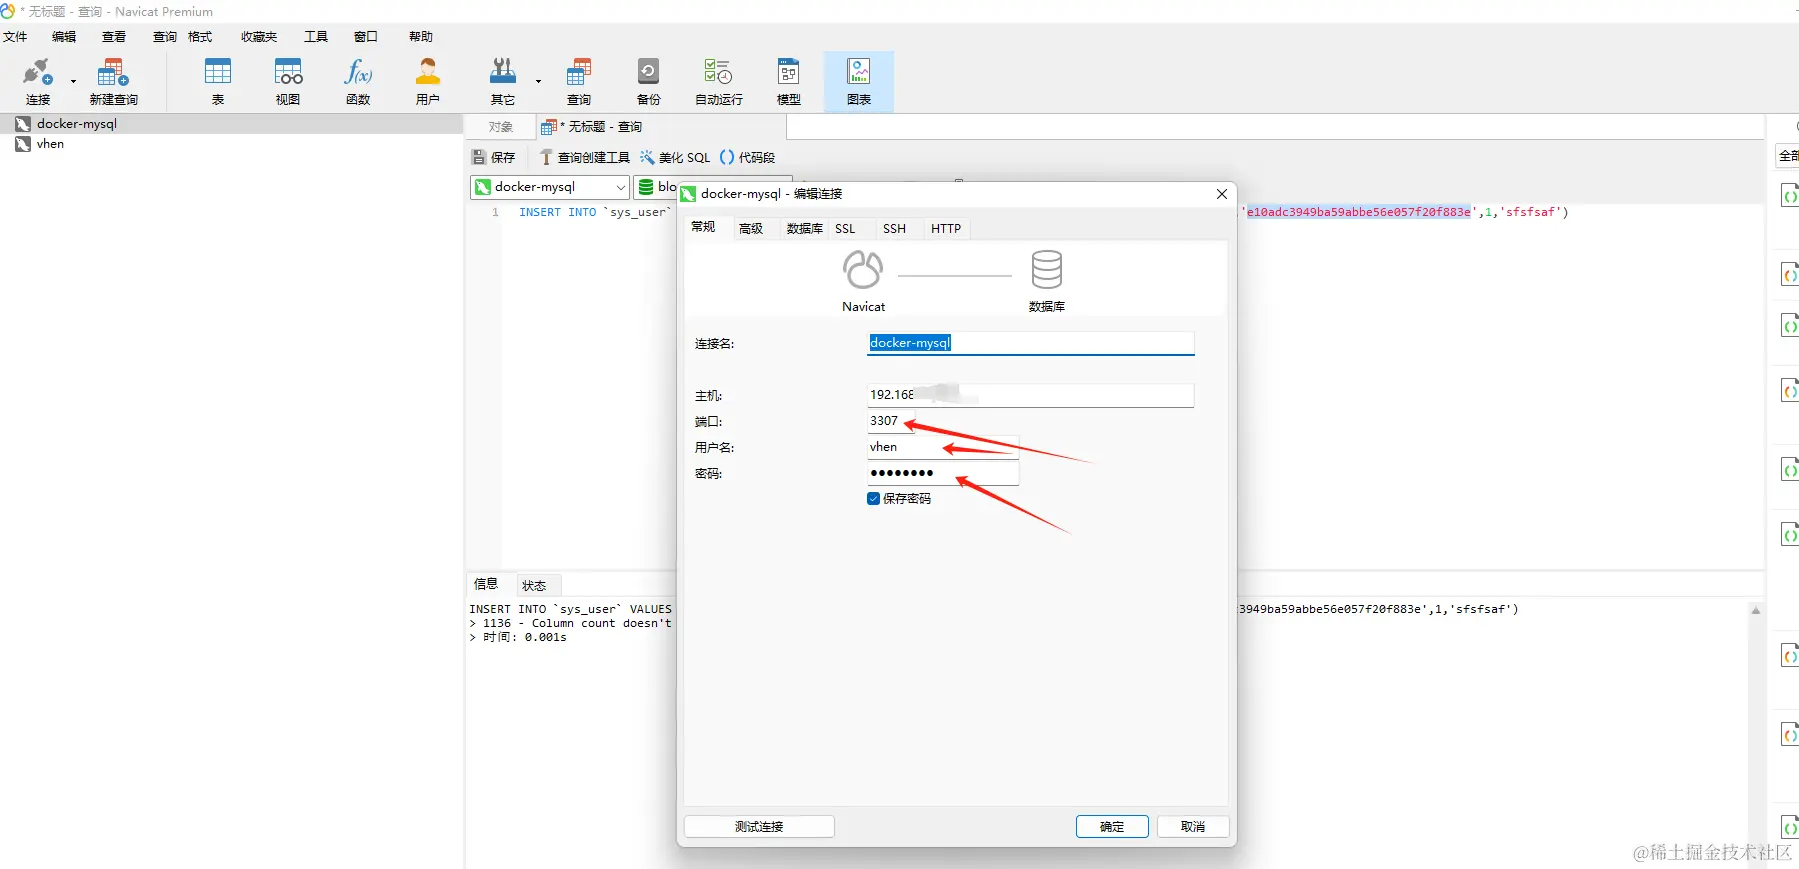This screenshot has height=869, width=1799.
Task: Click the 端口 (Port) field showing 3307
Action: 890,421
